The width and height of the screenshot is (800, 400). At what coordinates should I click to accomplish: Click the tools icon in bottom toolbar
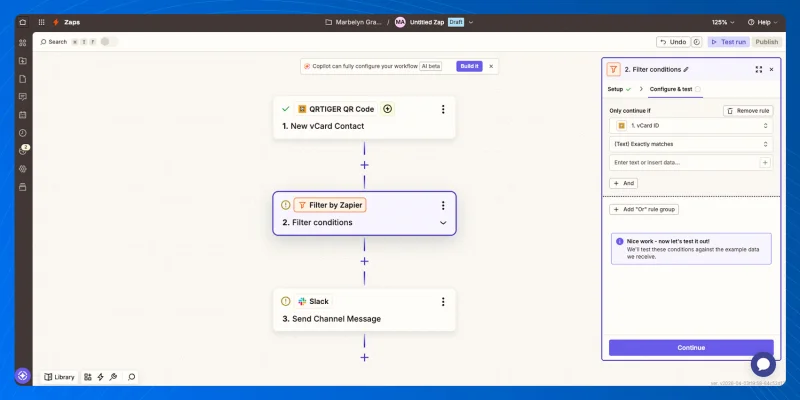pyautogui.click(x=113, y=377)
